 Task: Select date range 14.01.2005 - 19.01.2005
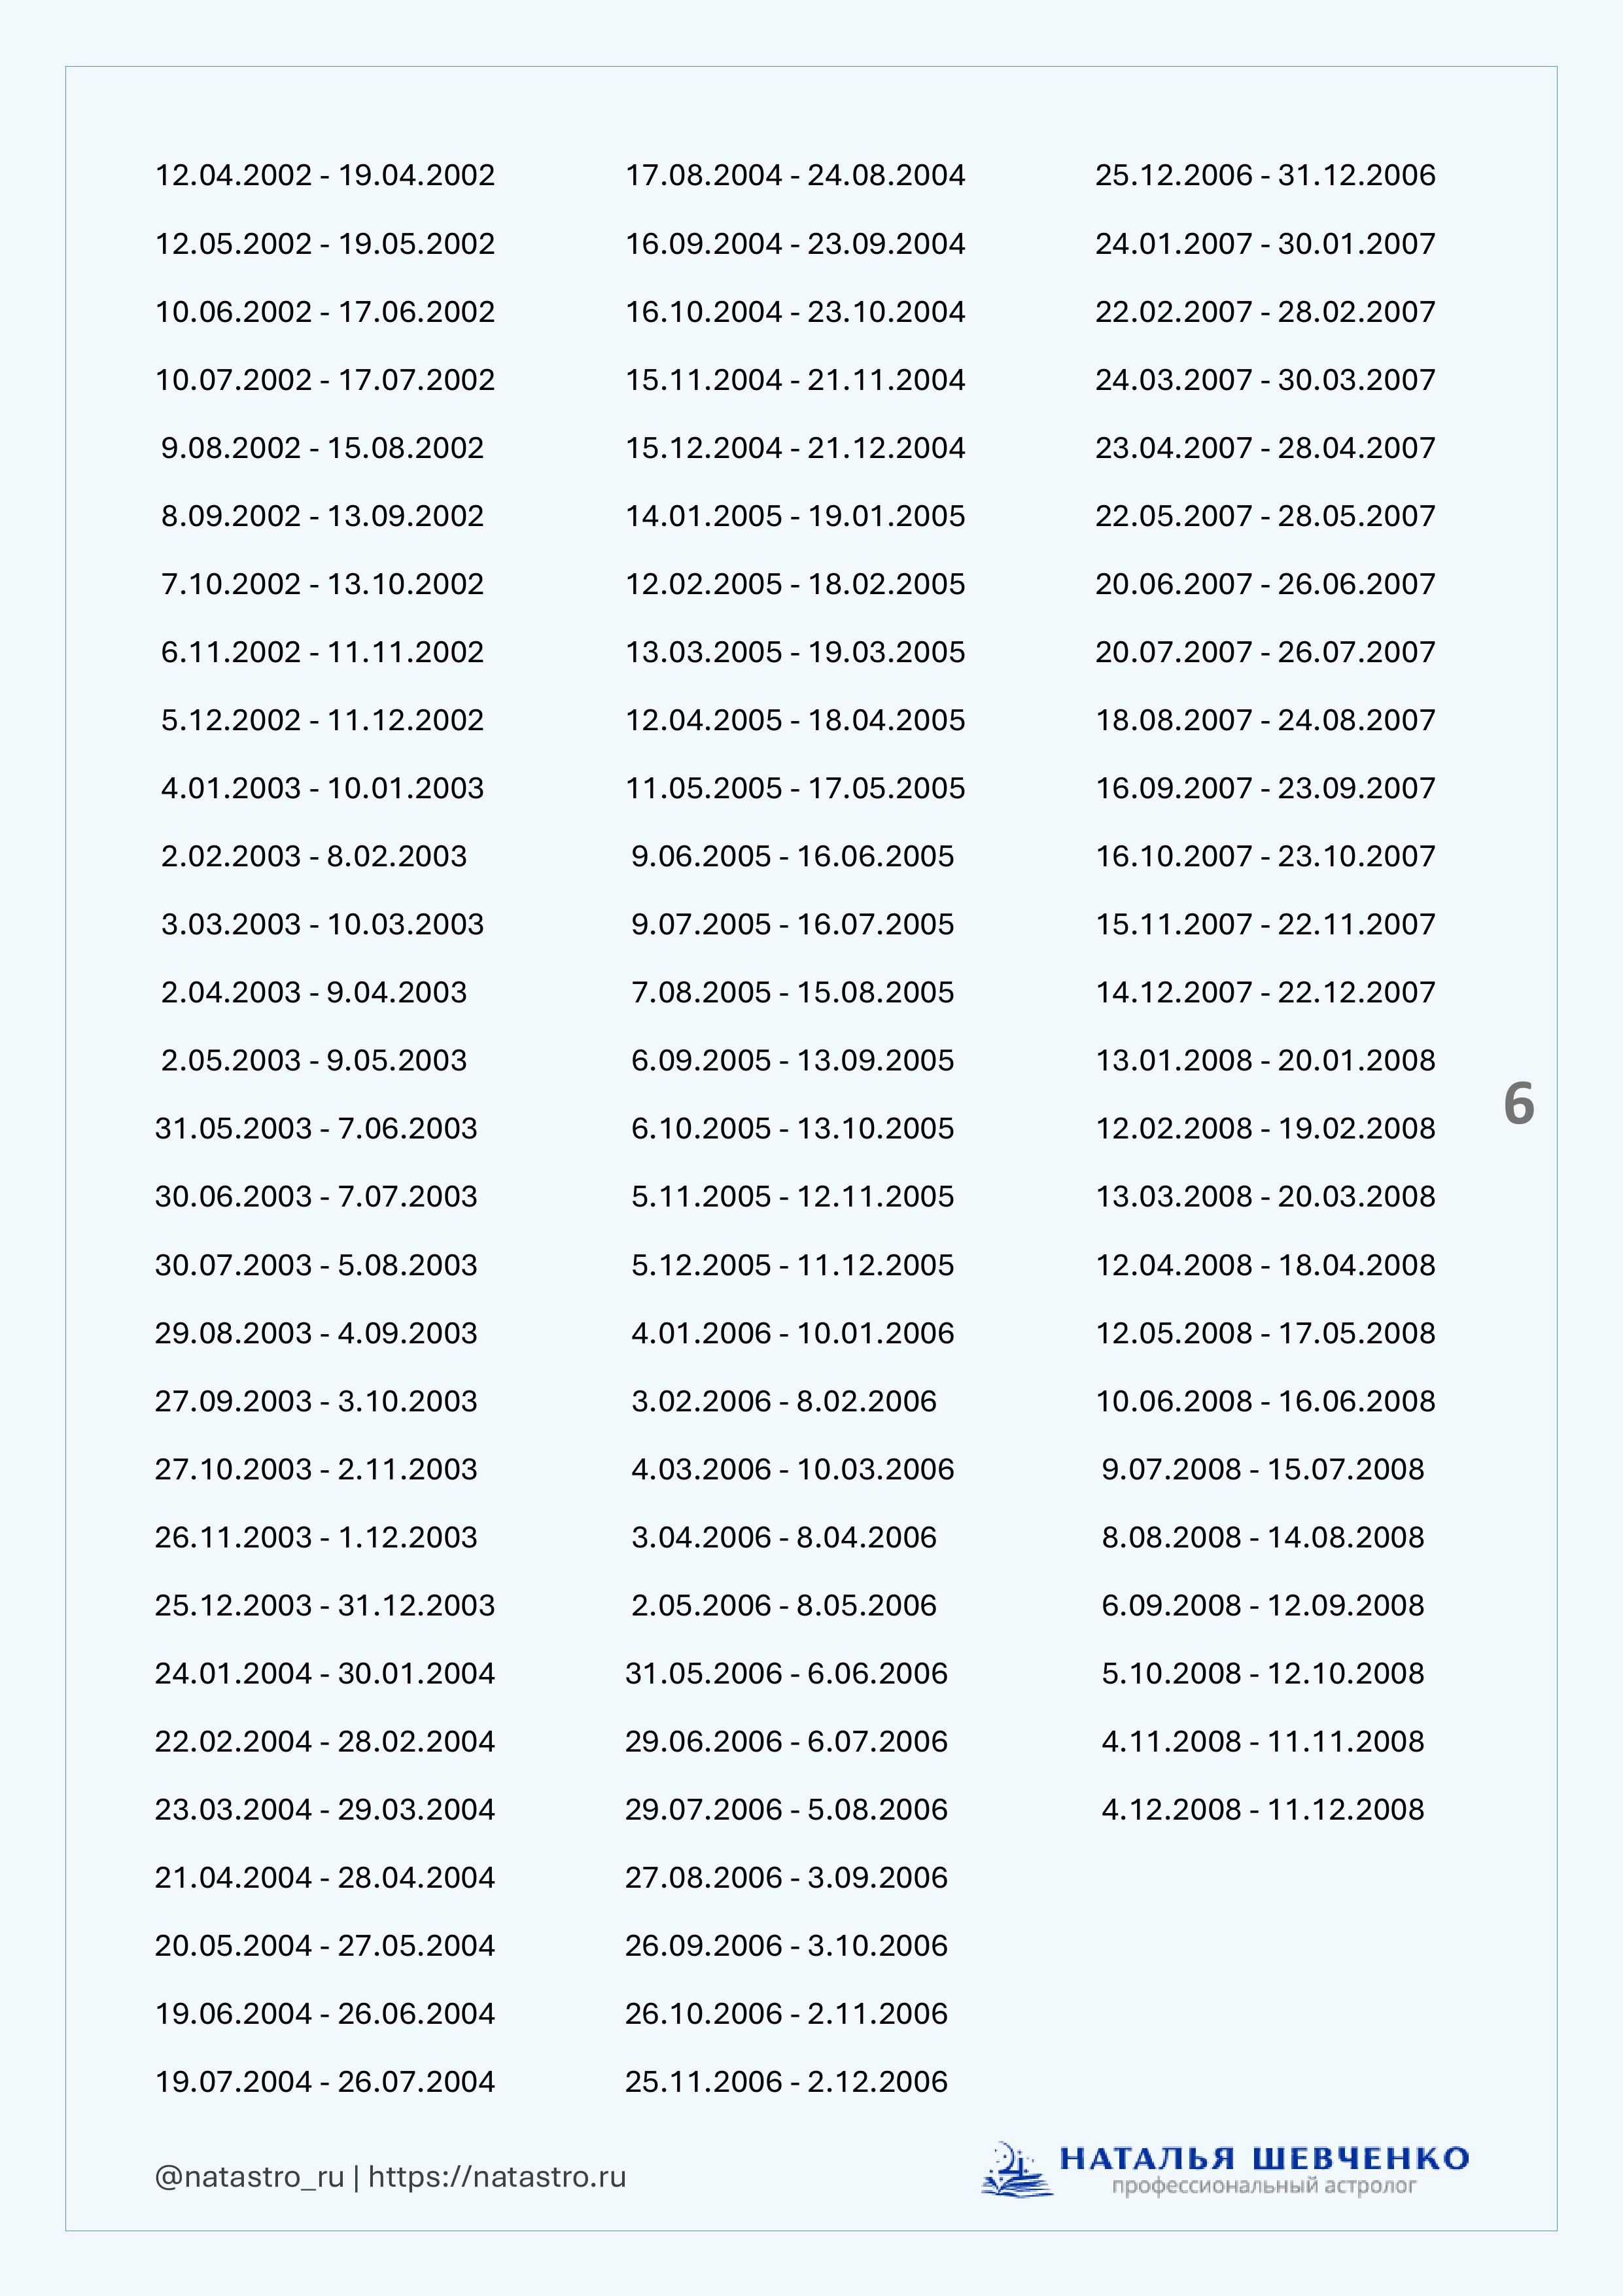click(795, 516)
